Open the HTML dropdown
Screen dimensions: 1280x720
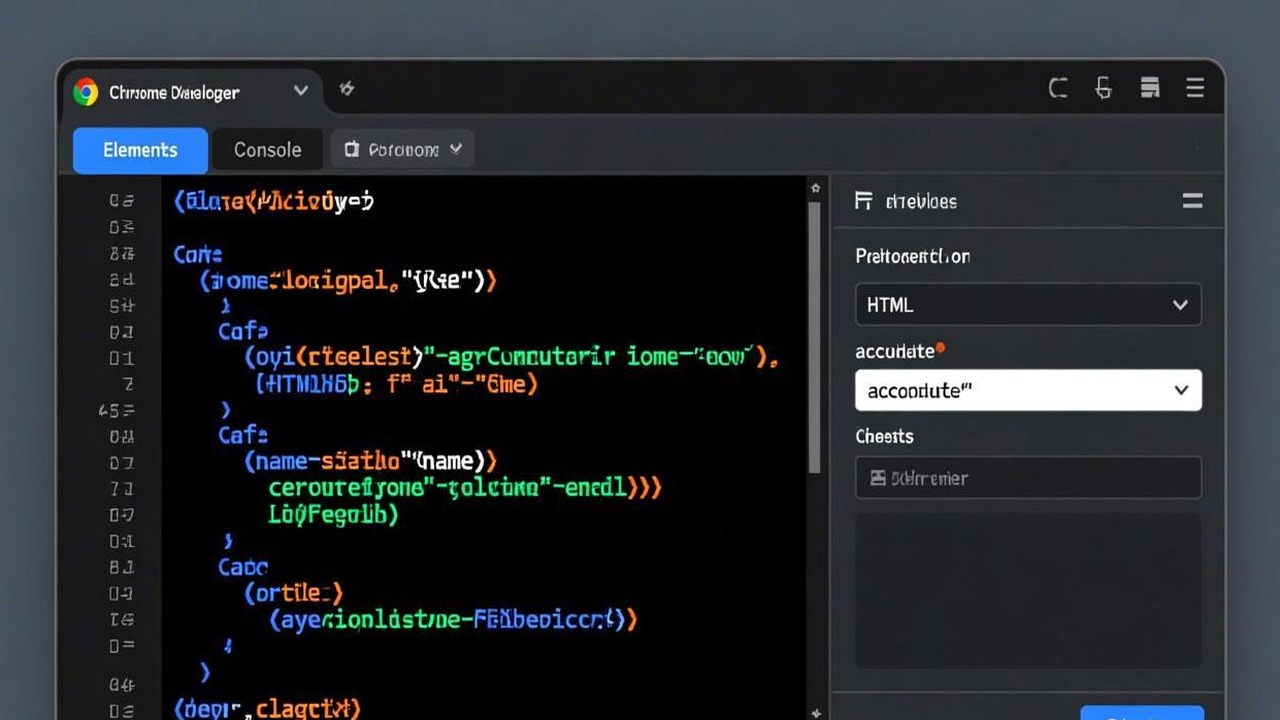(1028, 305)
